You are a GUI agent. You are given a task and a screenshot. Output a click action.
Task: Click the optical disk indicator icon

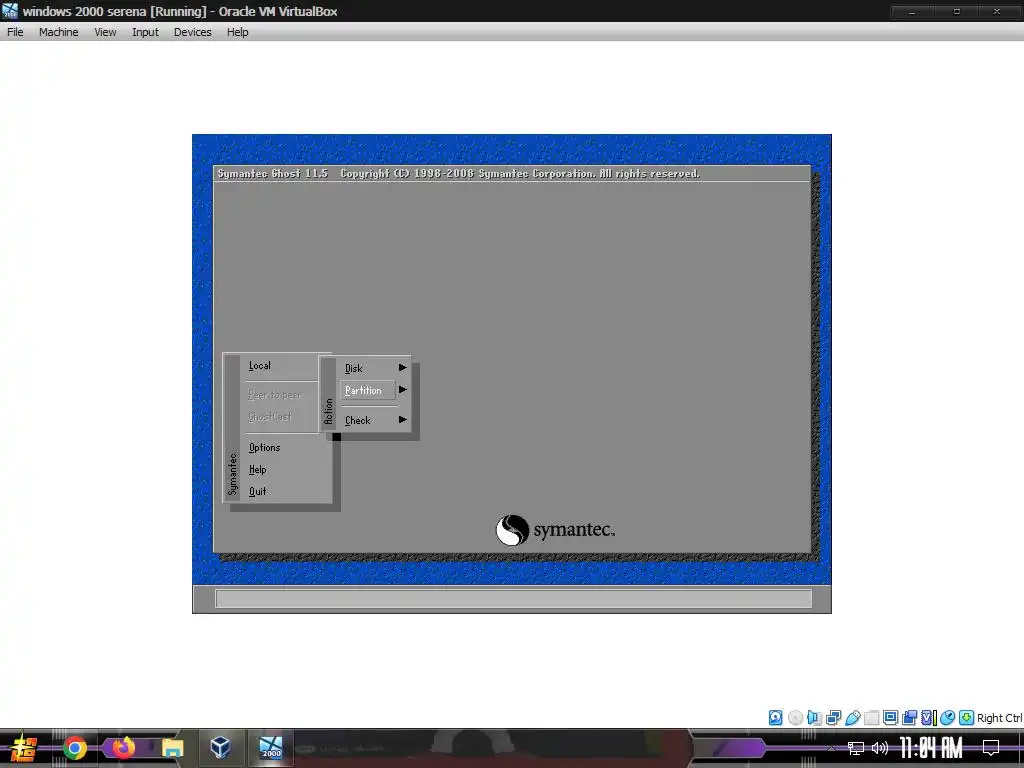click(795, 718)
